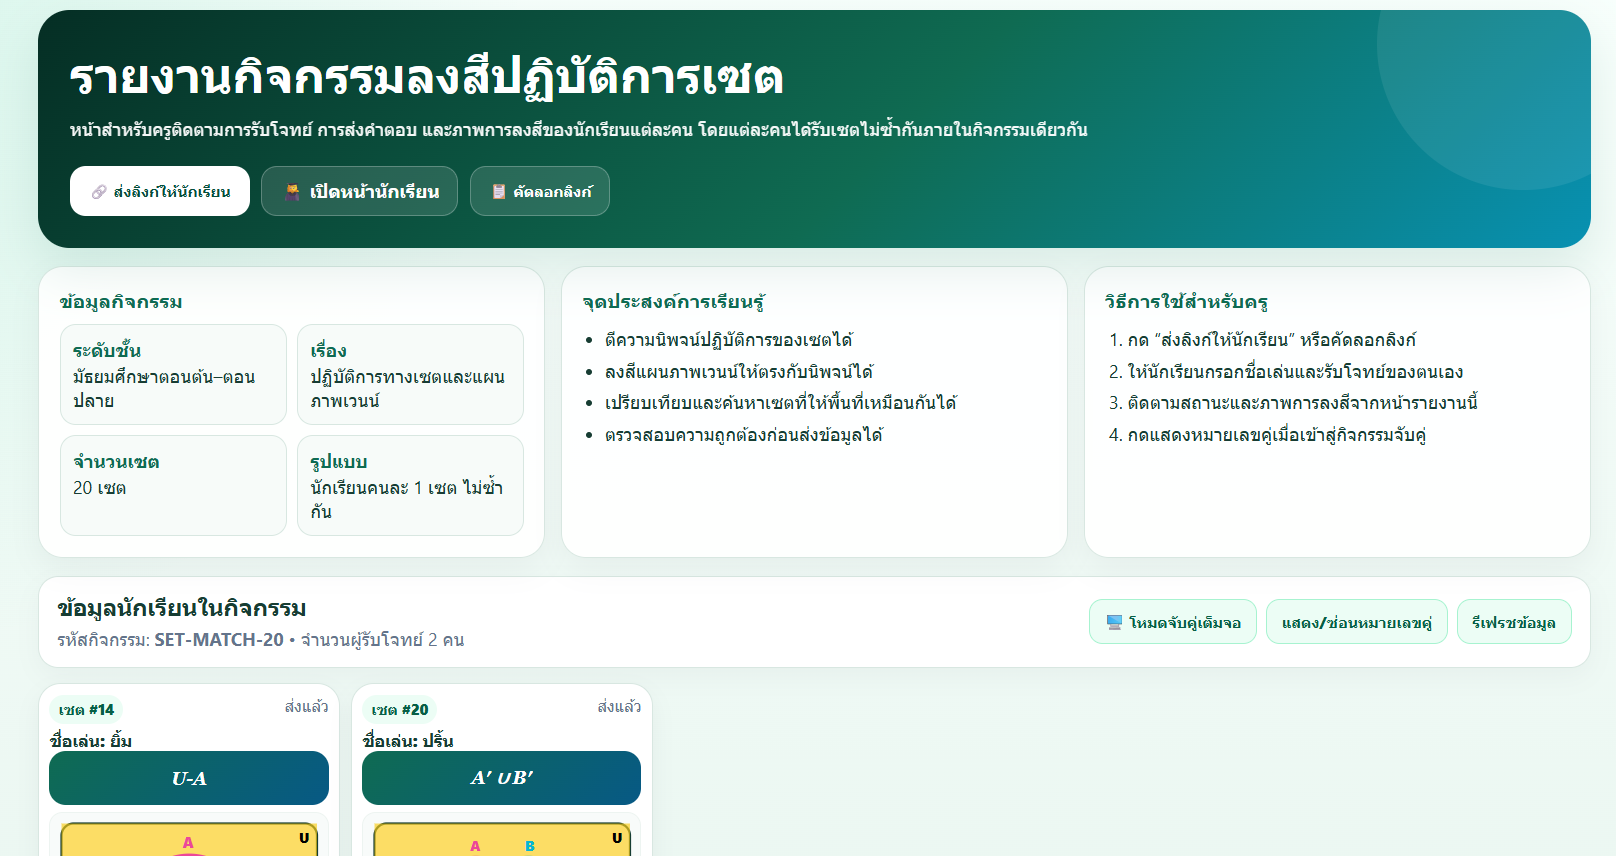This screenshot has width=1616, height=856.
Task: Click the objective เปรียบเทียบและค้นหาเซตที่ให้พื้นที่เหมือนกันได้
Action: click(780, 403)
